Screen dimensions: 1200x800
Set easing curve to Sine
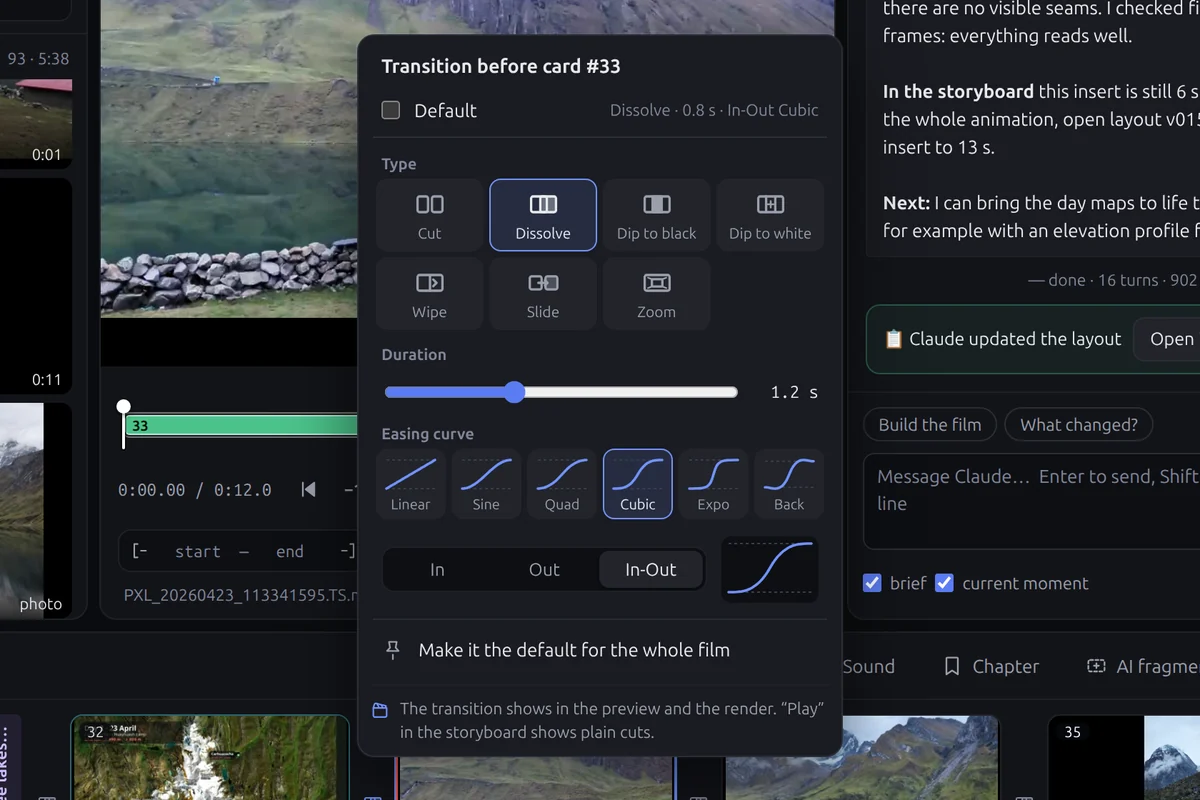(x=486, y=484)
